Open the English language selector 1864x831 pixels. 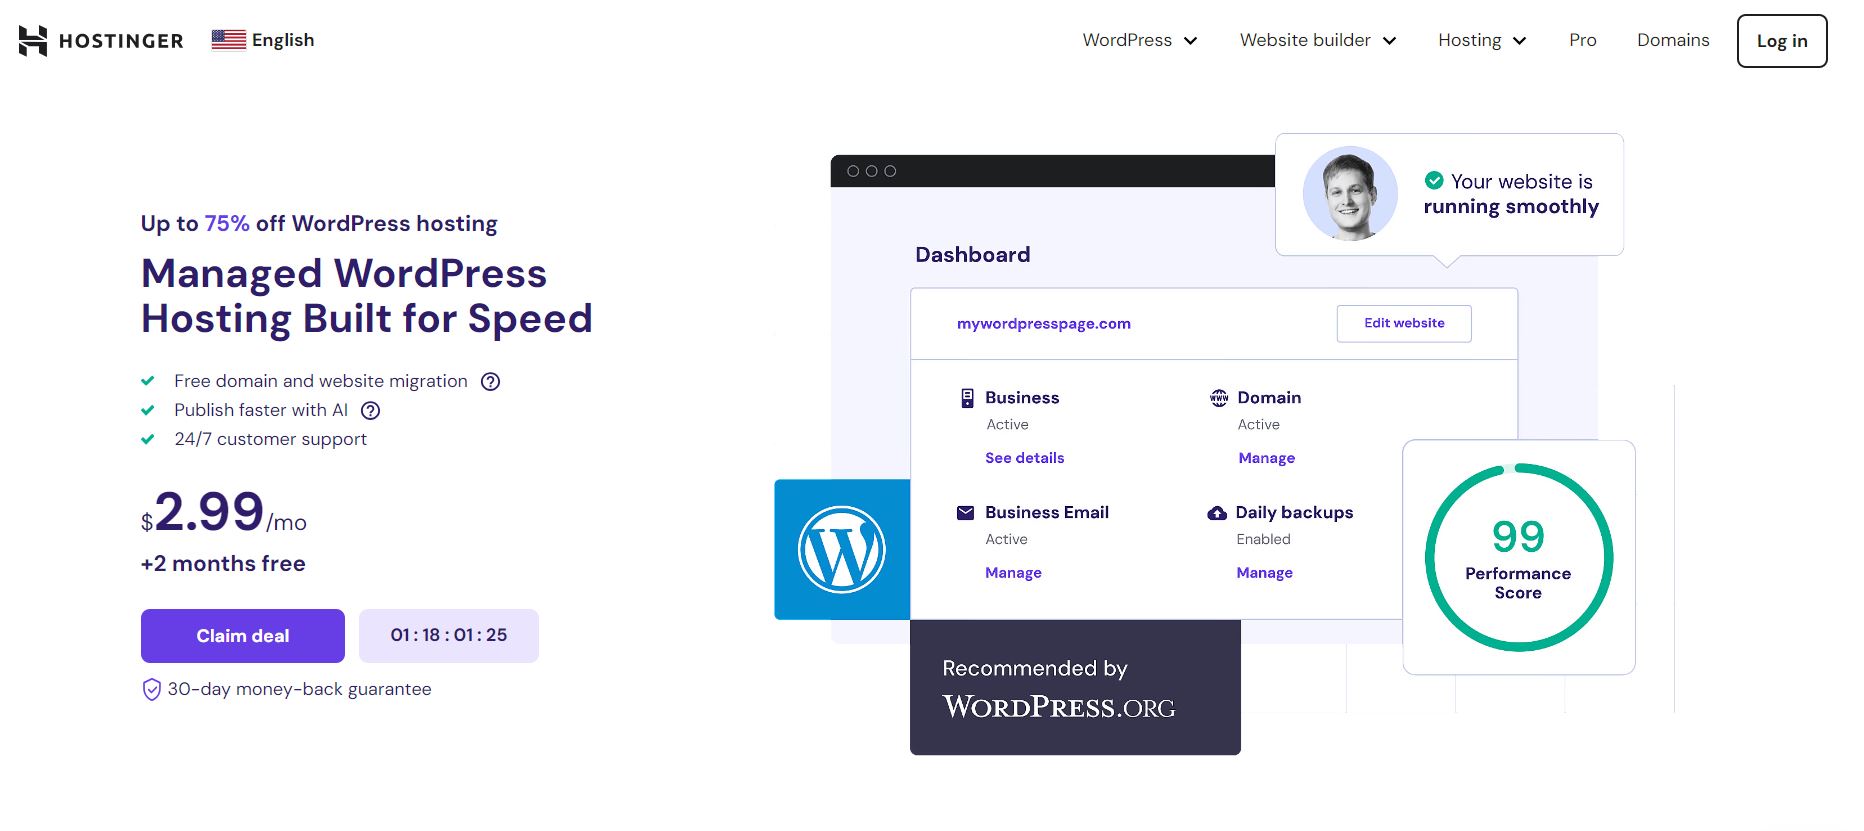(263, 40)
